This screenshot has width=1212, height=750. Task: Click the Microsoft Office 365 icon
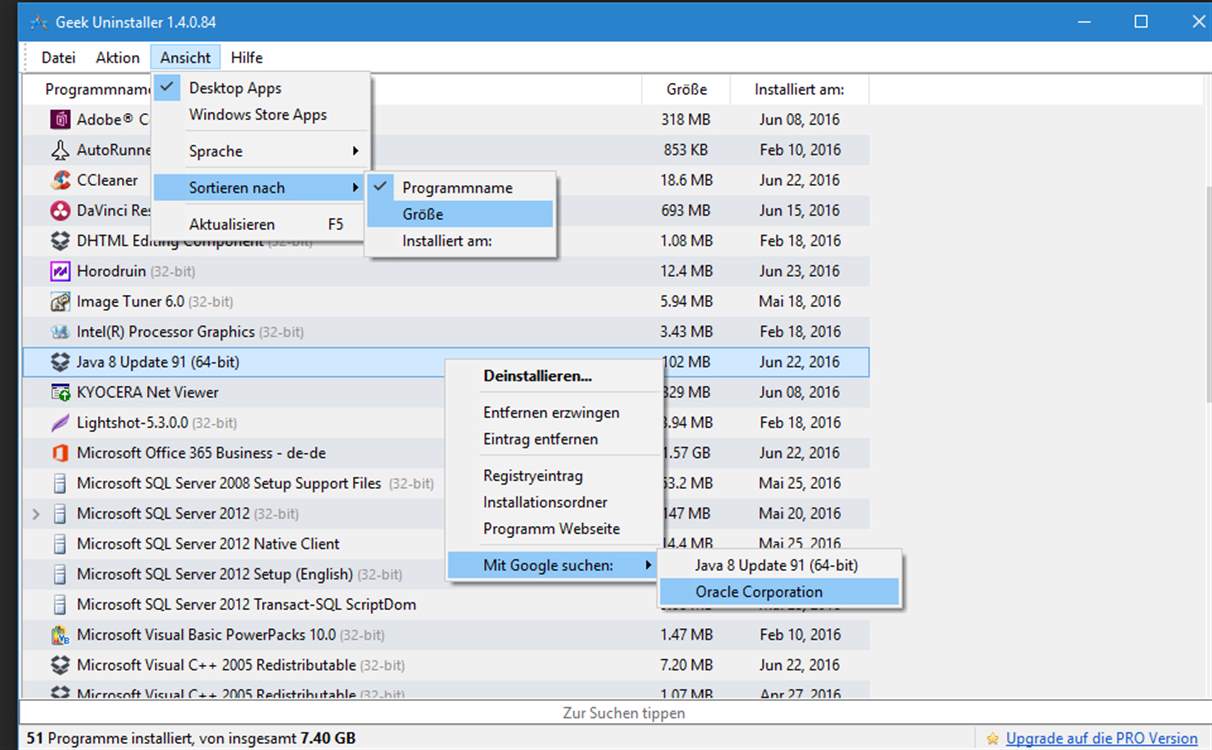pyautogui.click(x=60, y=453)
